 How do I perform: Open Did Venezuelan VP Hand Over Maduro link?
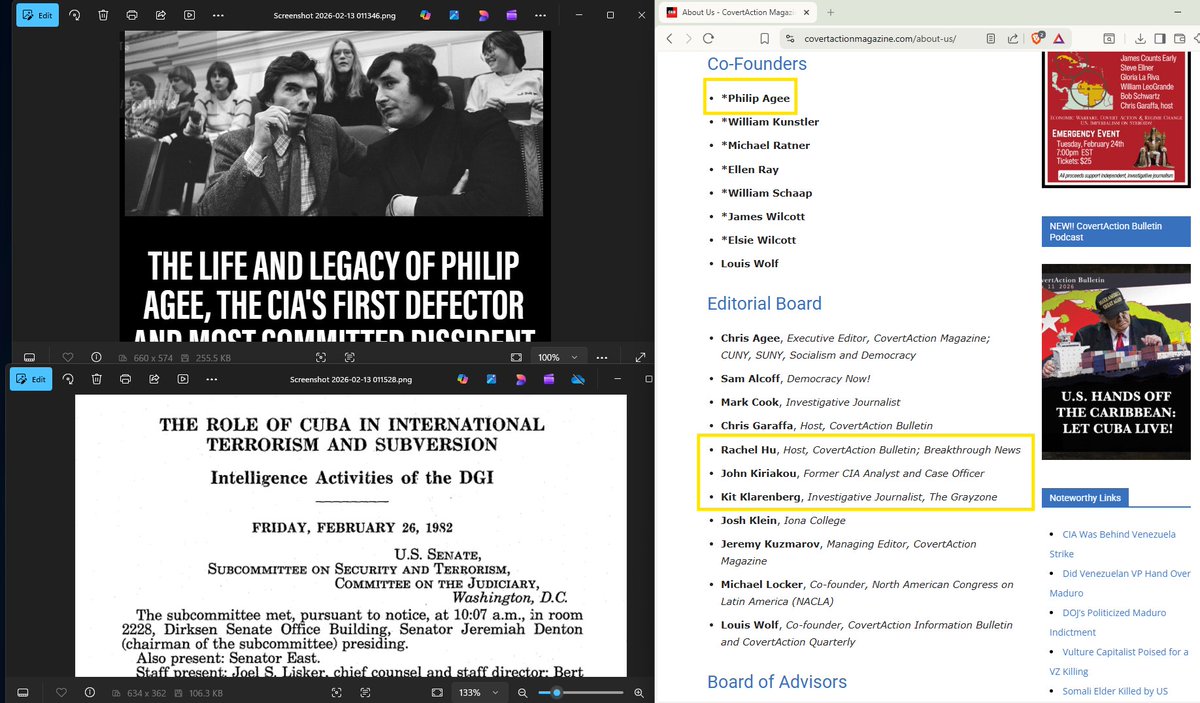click(1120, 583)
